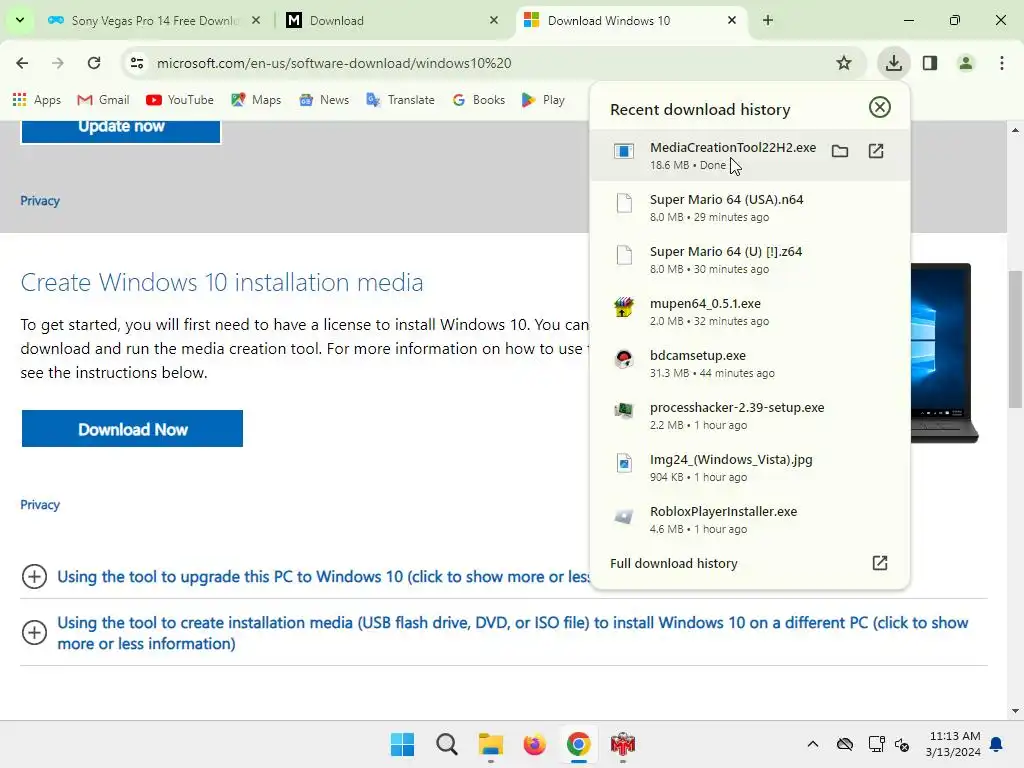
Task: Open Maps bookmark
Action: (256, 100)
